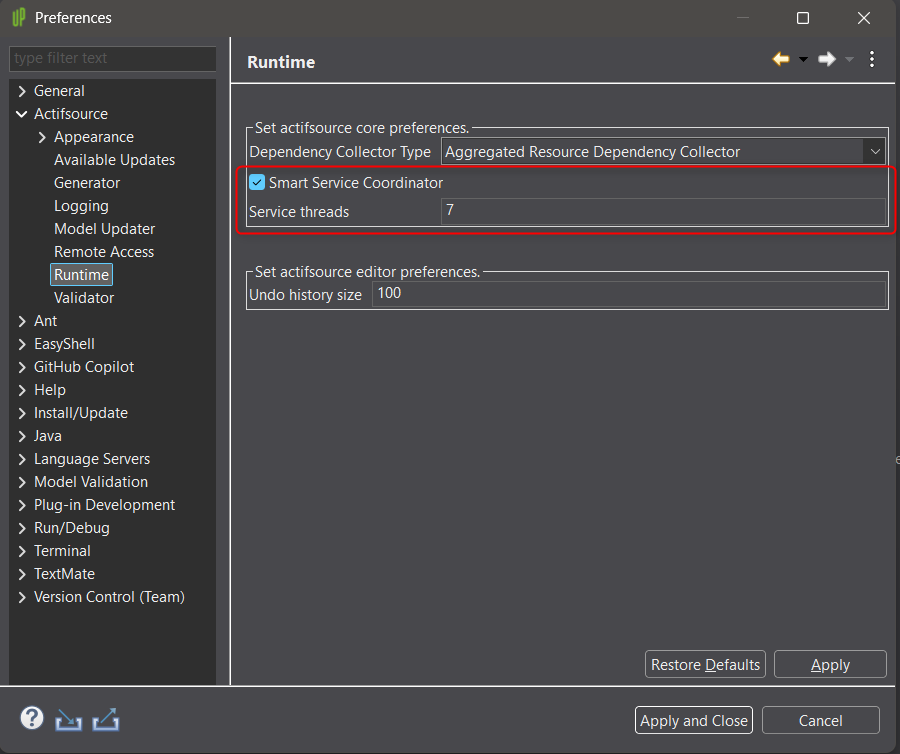Select Validator preference page

tap(84, 298)
